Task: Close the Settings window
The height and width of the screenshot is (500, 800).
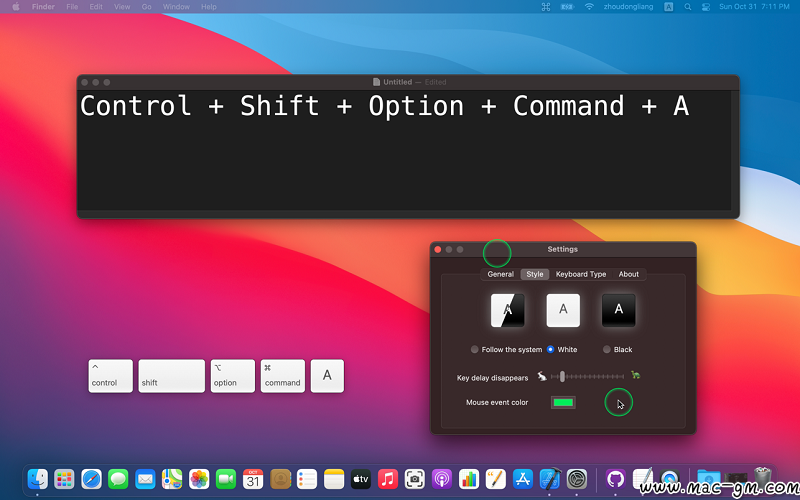Action: click(438, 249)
